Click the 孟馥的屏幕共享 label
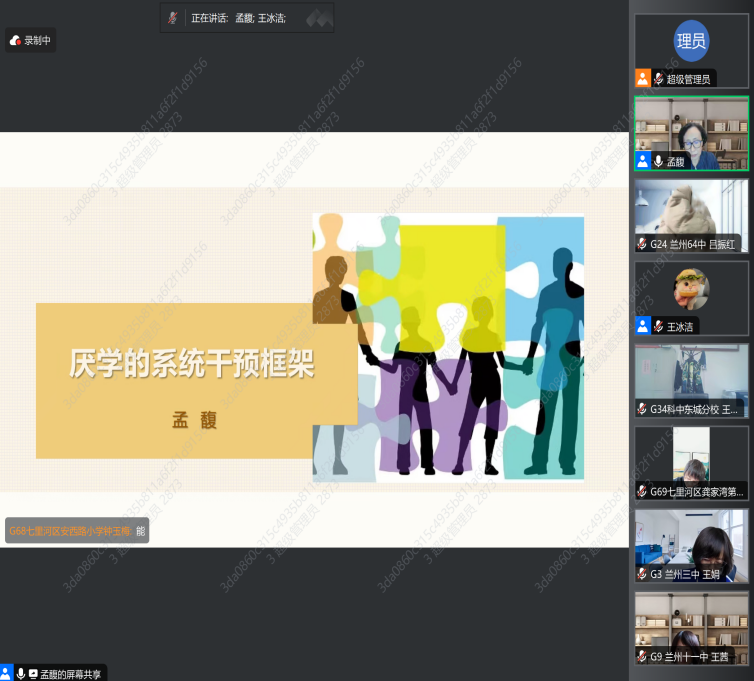The height and width of the screenshot is (681, 754). [x=71, y=674]
